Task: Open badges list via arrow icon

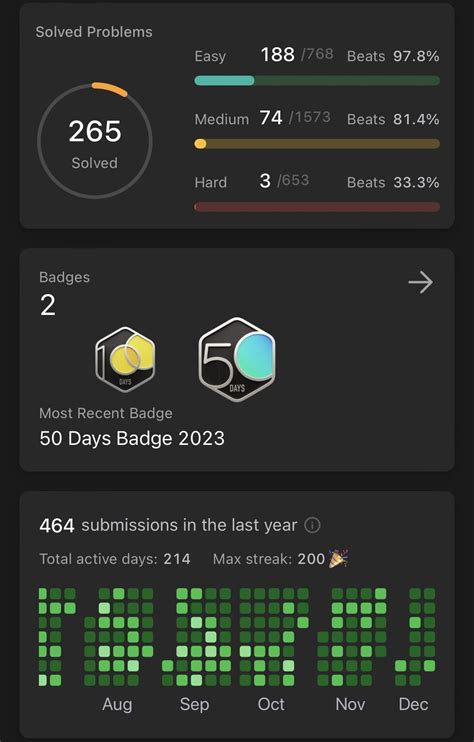Action: (420, 283)
